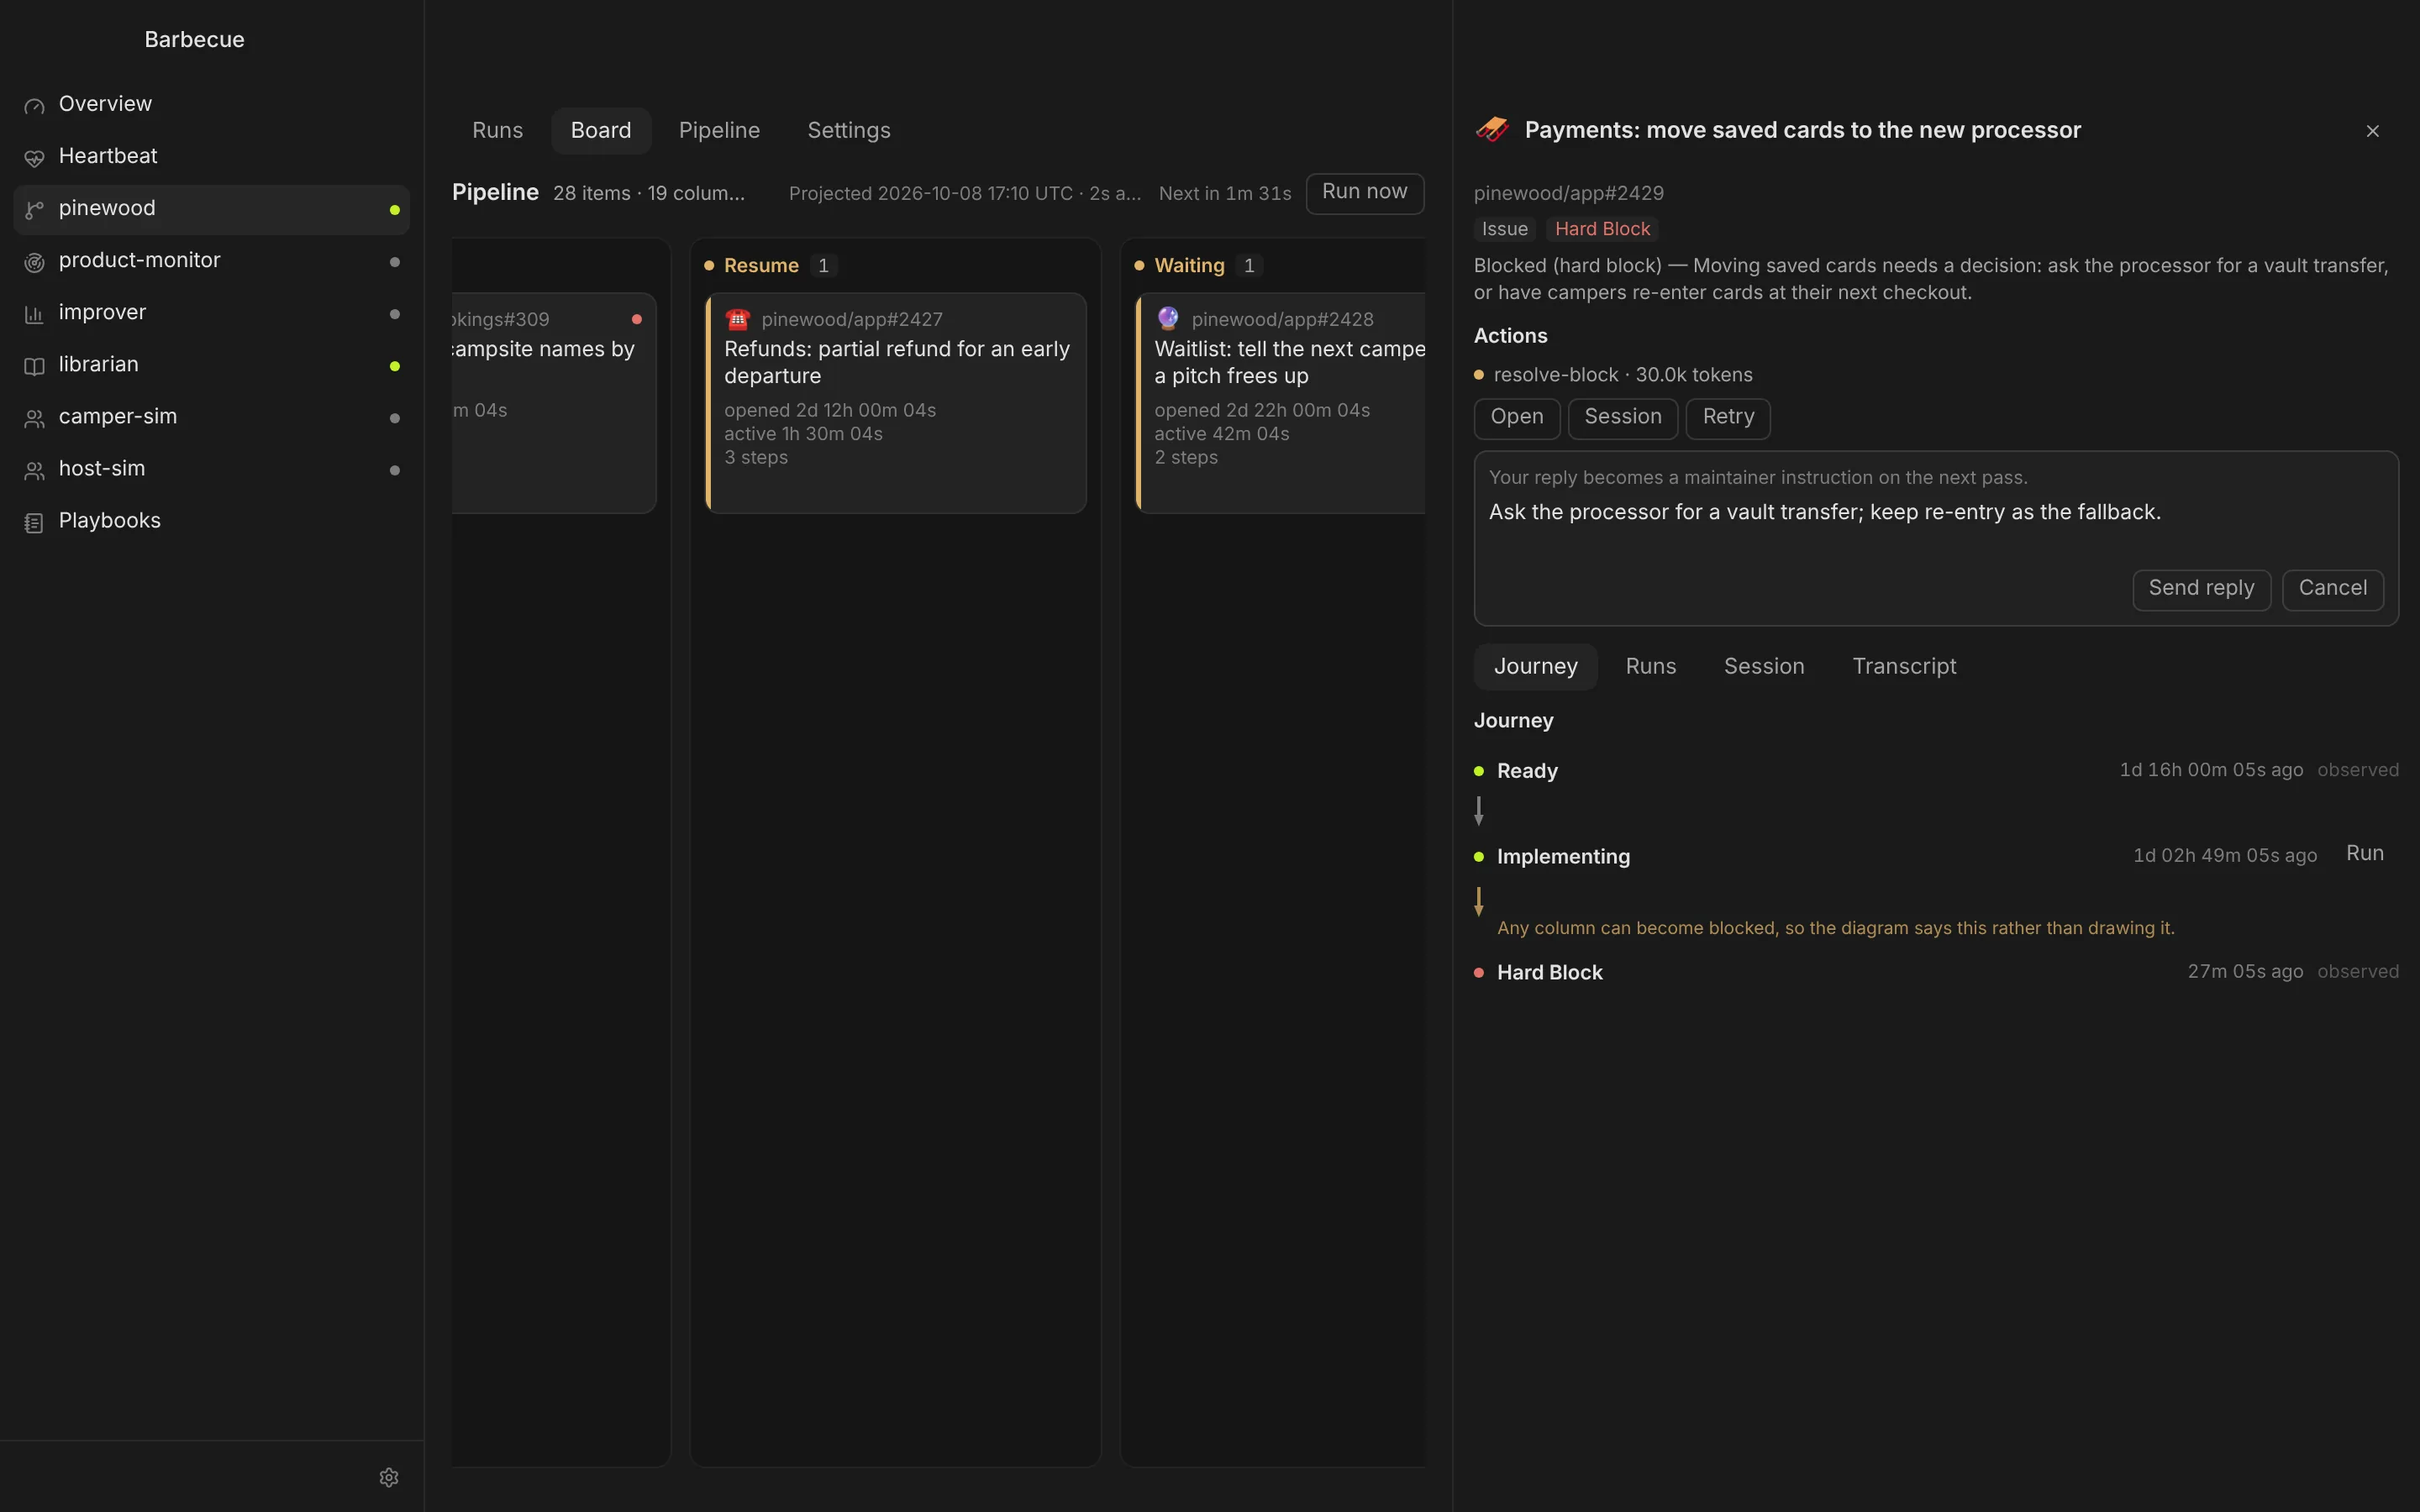Click the Run link on Implementing step

pyautogui.click(x=2364, y=854)
